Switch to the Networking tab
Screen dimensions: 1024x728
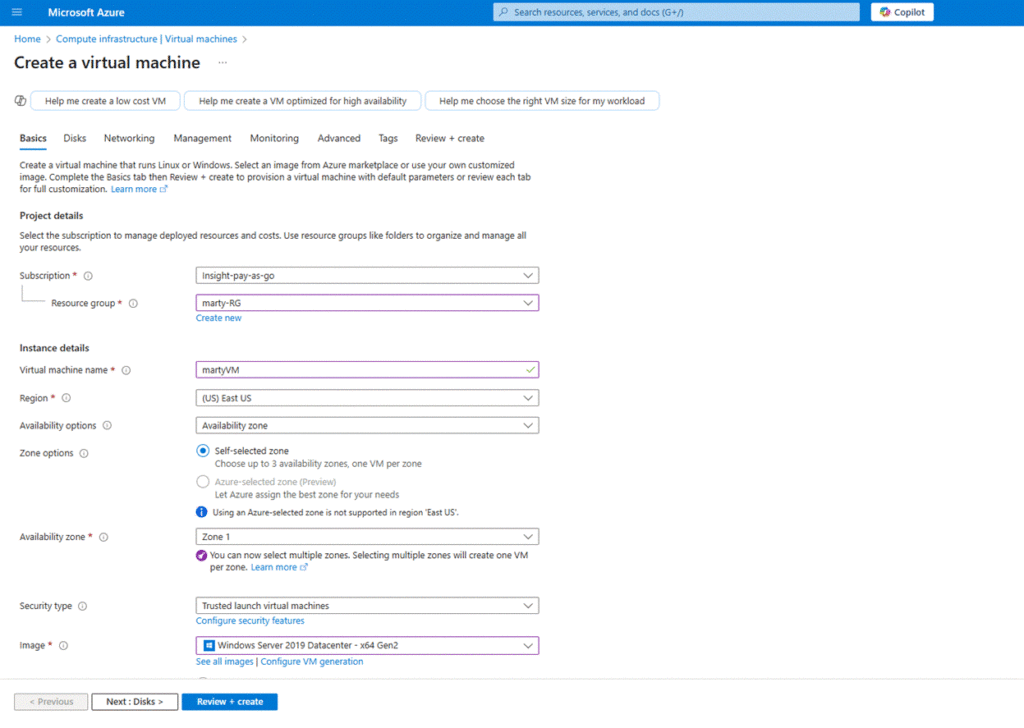coord(129,138)
